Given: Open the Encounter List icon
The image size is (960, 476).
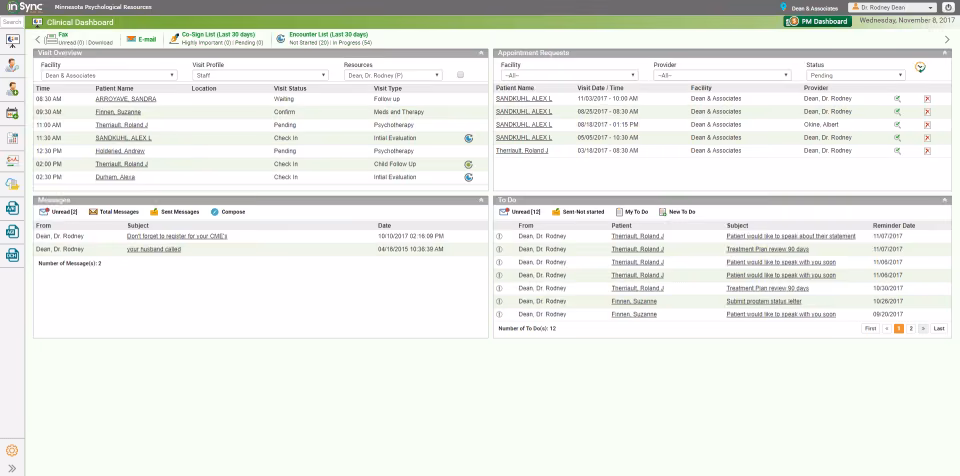Looking at the screenshot, I should [x=280, y=39].
